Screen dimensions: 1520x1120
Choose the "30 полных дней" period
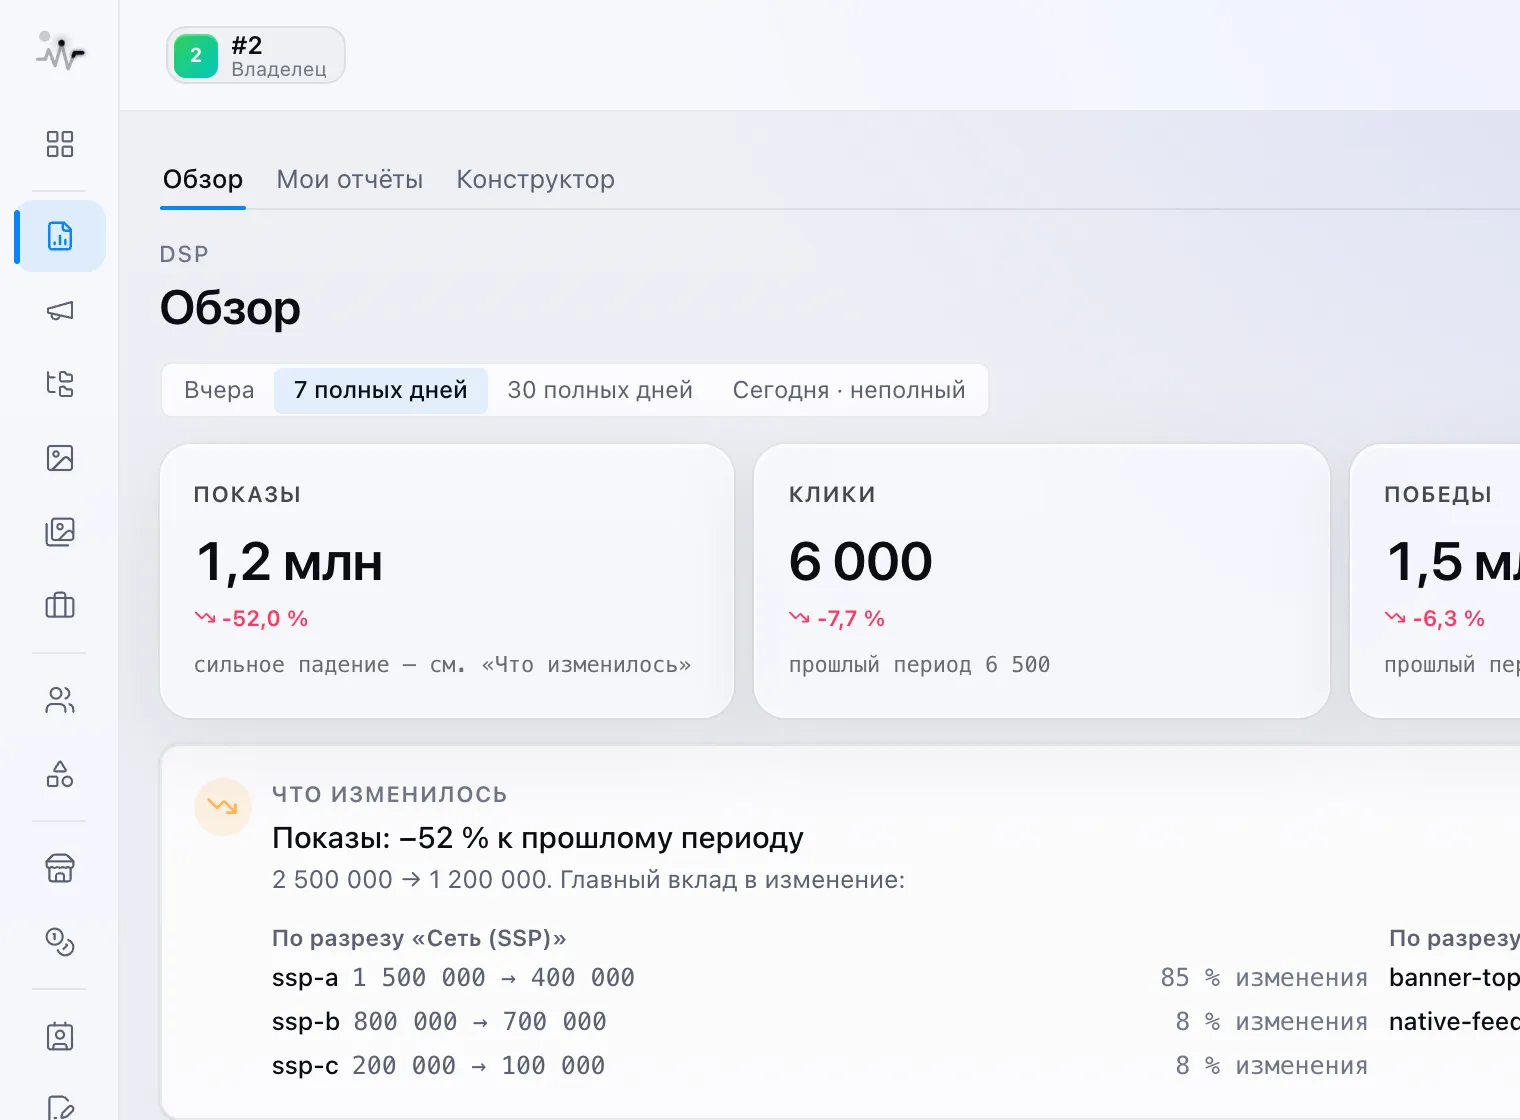click(600, 390)
